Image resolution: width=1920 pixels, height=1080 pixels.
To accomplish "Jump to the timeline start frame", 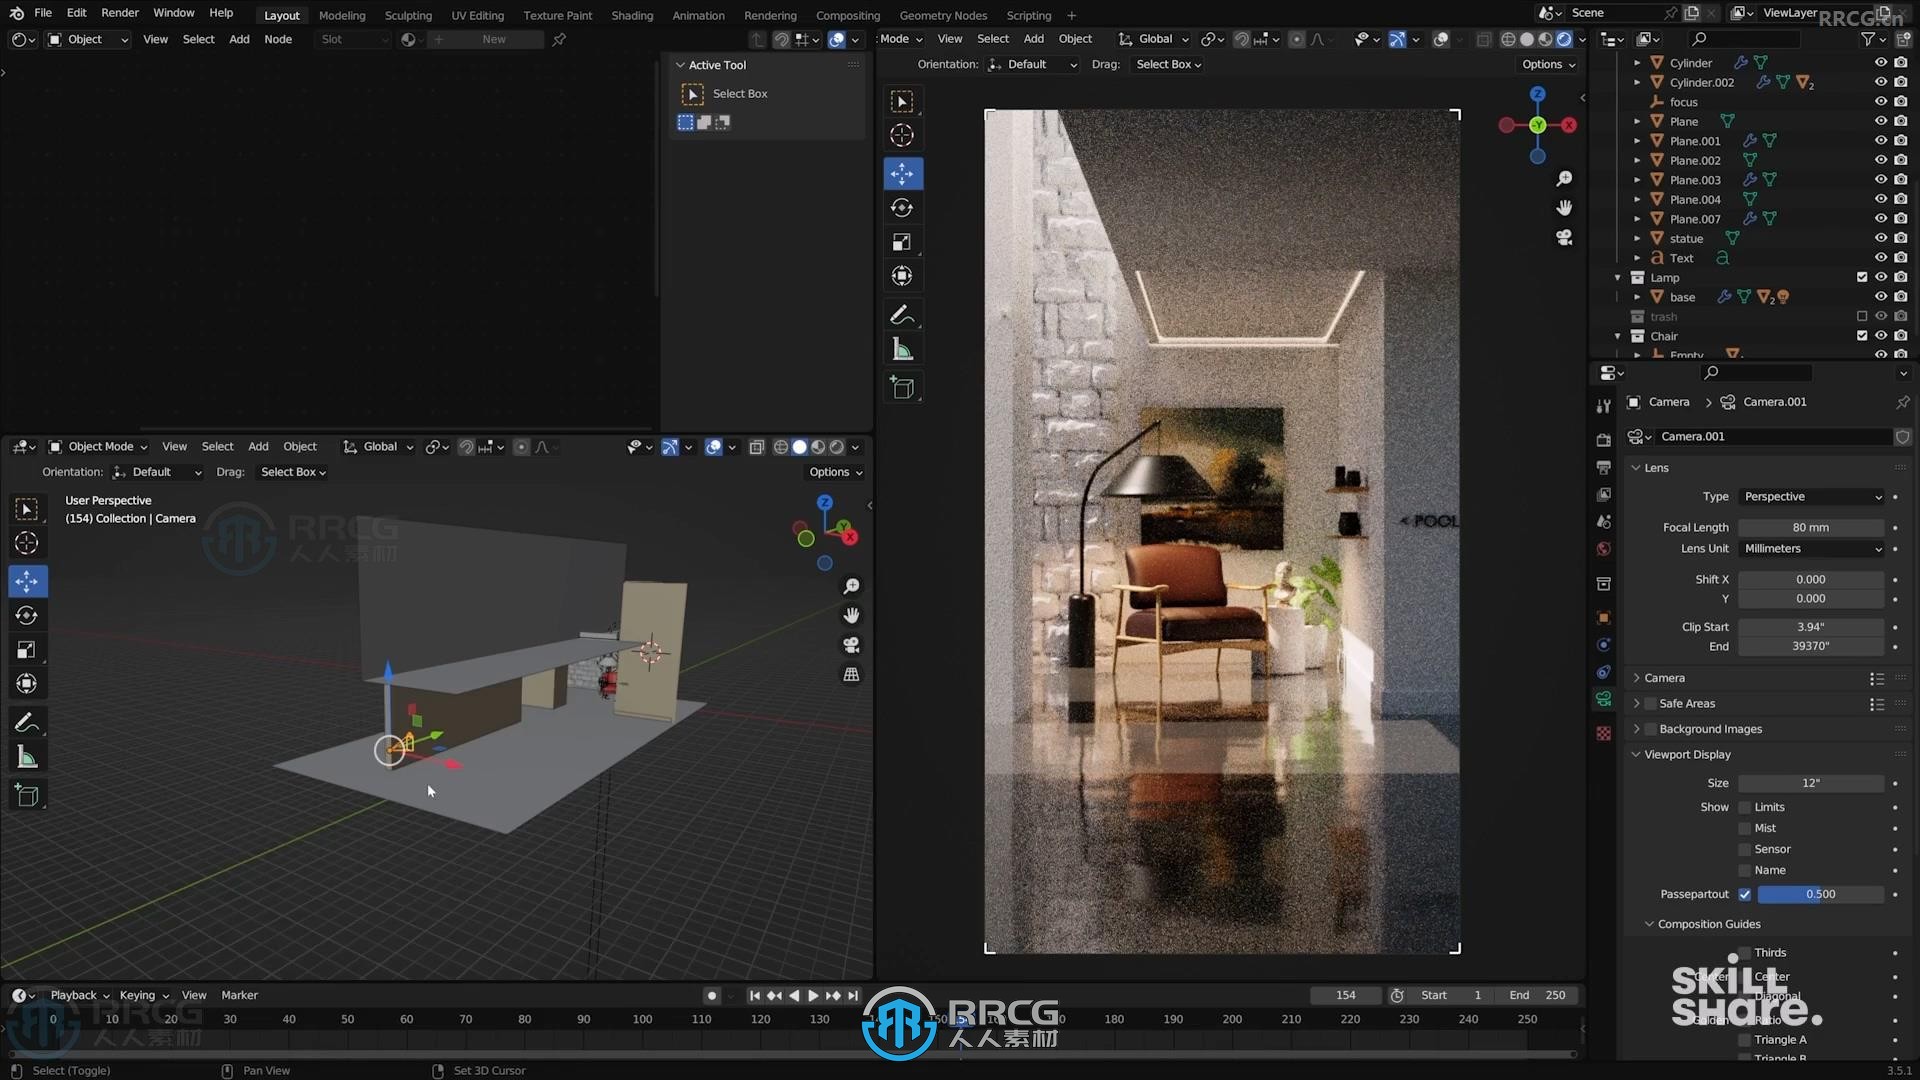I will [754, 995].
